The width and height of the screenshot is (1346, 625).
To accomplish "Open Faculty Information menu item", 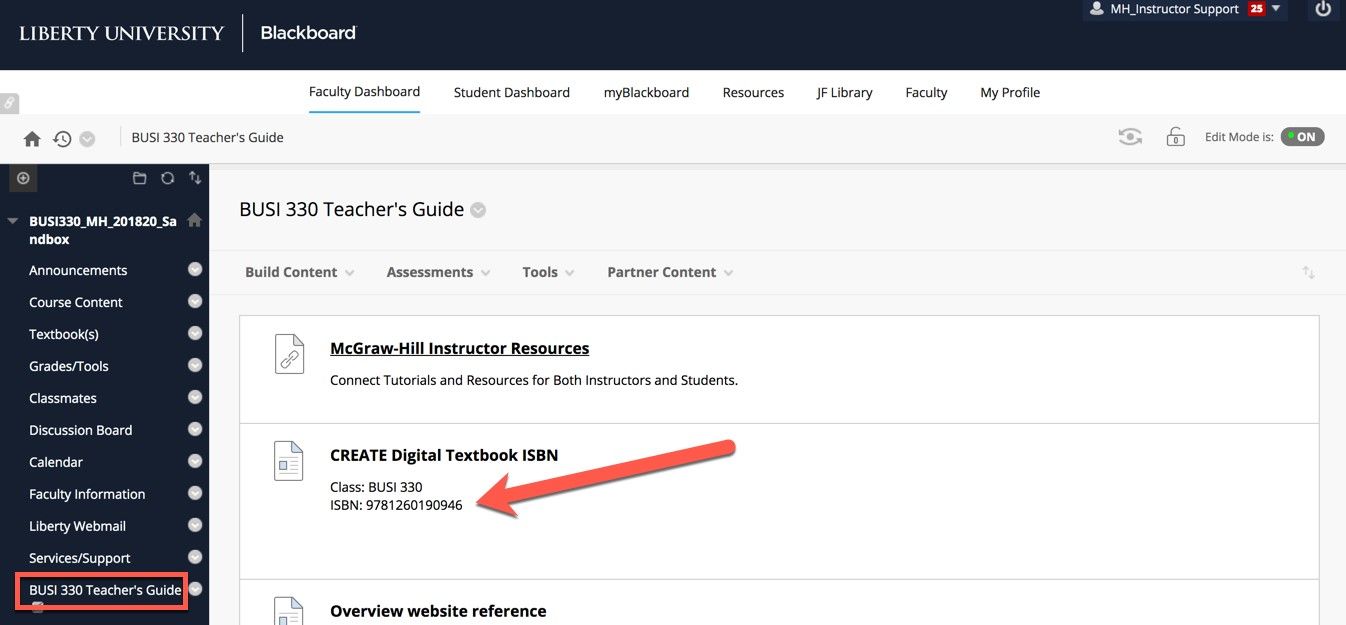I will (x=87, y=494).
